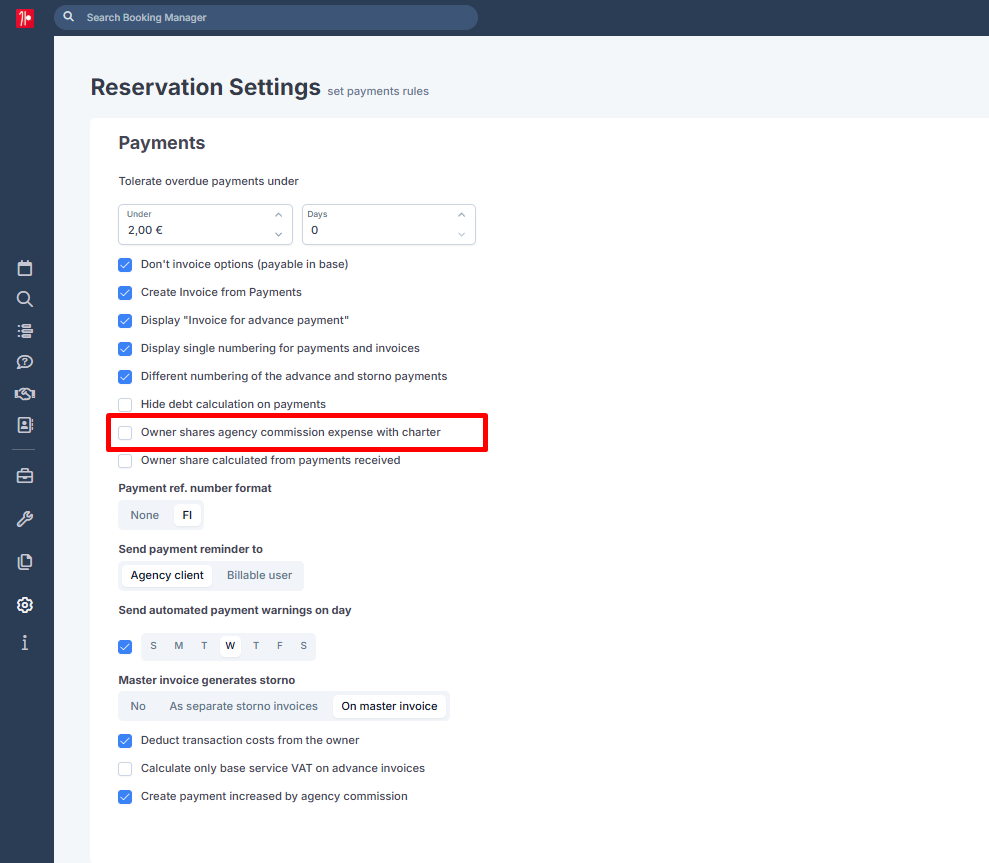Enable Hide debt calculation on payments
989x863 pixels.
coord(125,404)
